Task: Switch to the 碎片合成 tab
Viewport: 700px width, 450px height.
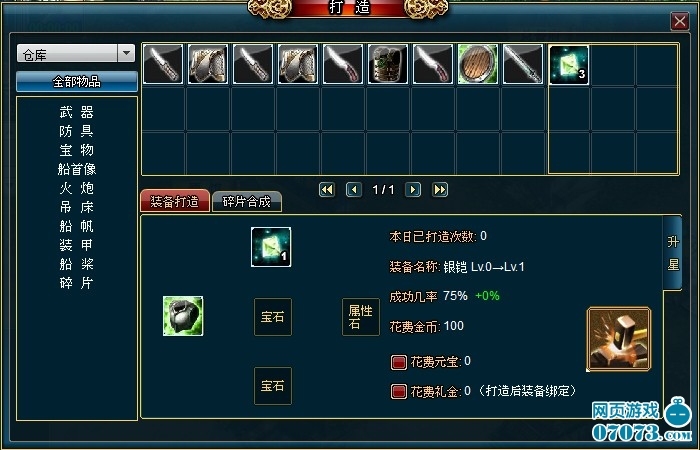Action: click(247, 201)
